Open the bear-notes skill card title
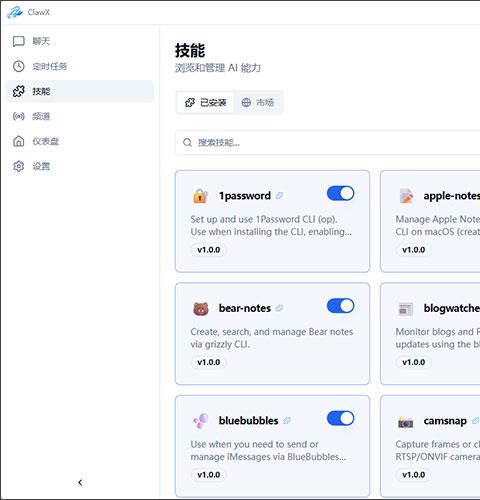This screenshot has width=480, height=500. [245, 308]
